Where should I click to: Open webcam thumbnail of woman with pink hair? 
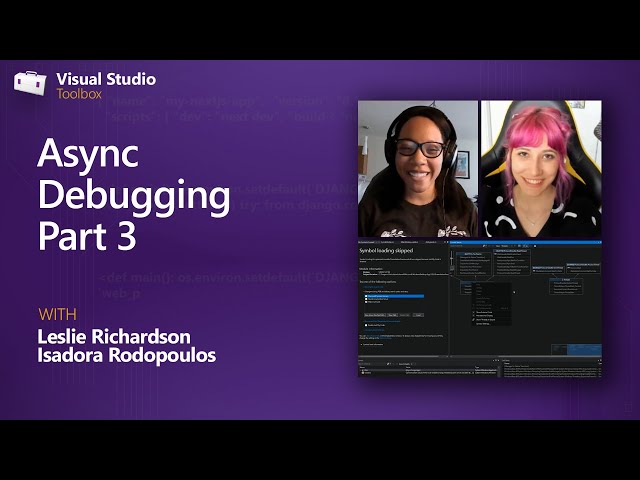coord(541,169)
